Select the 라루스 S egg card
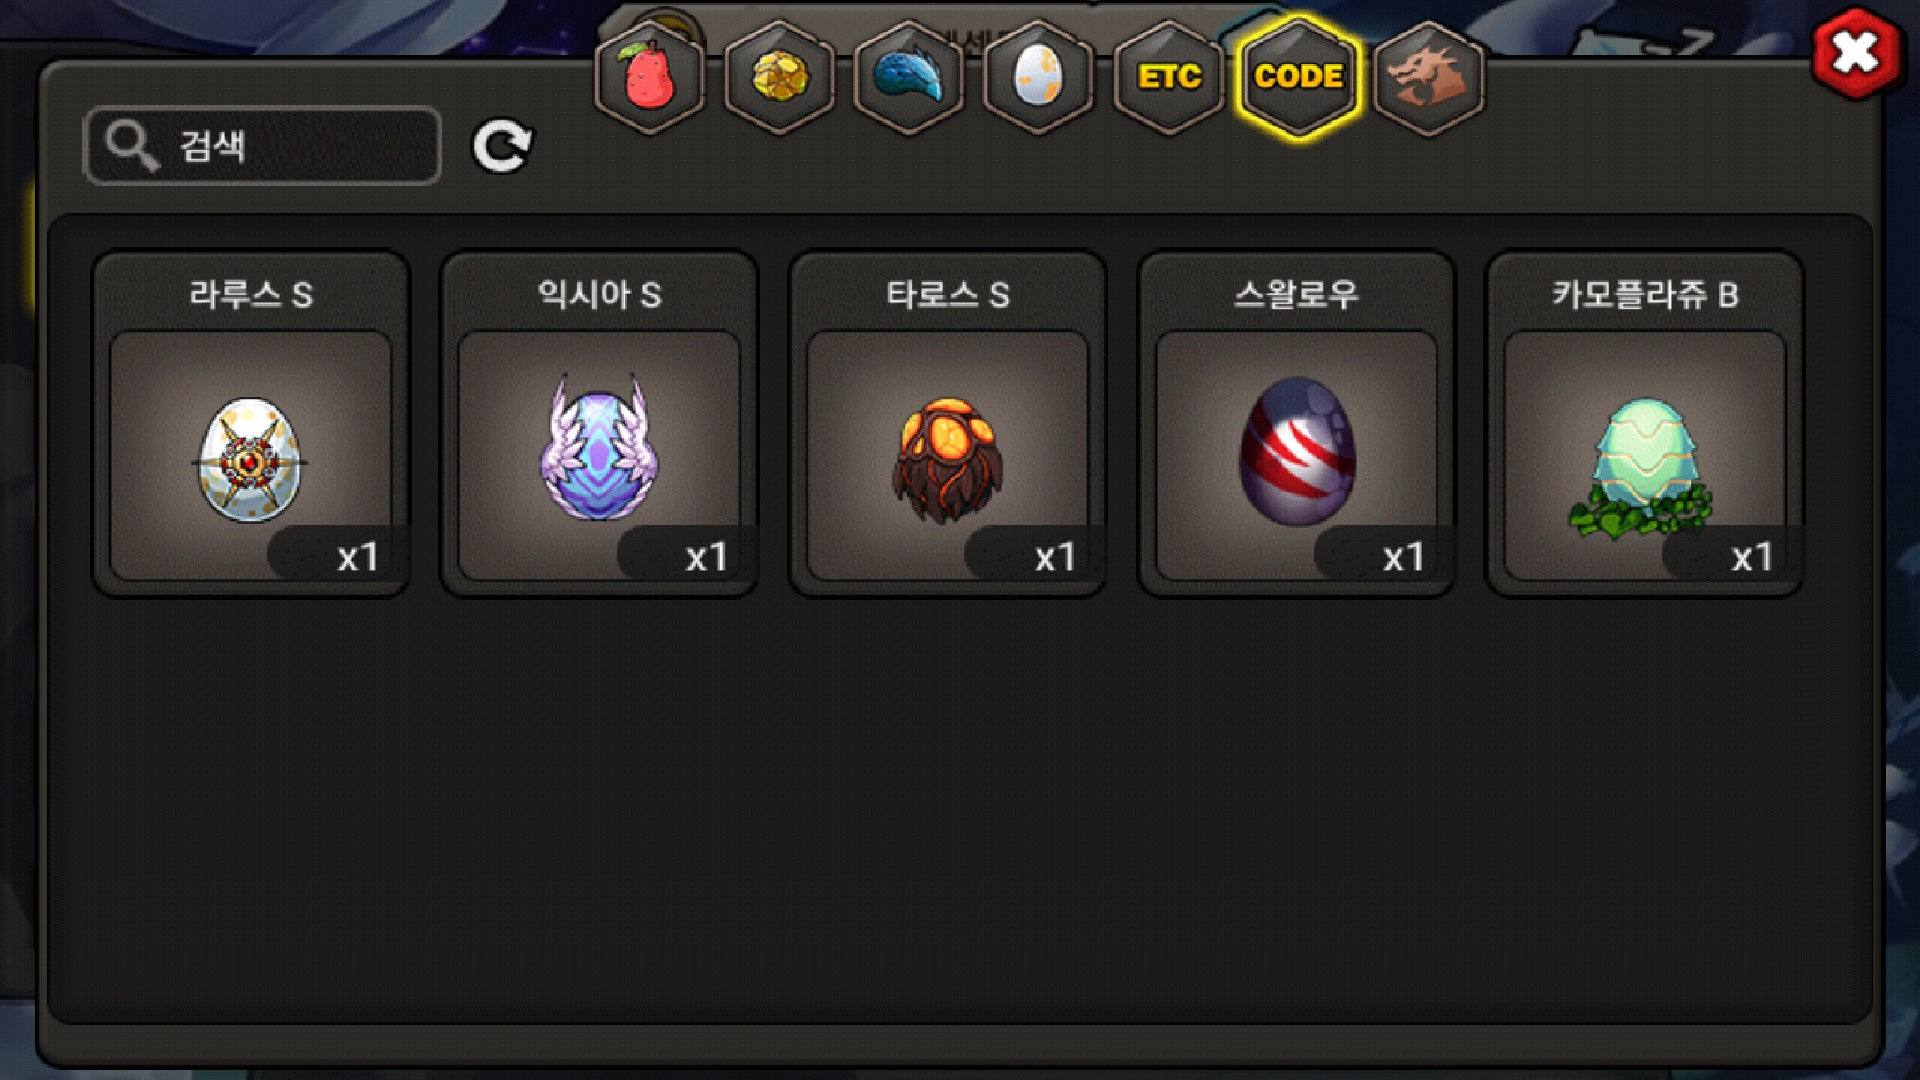The width and height of the screenshot is (1920, 1080). click(251, 424)
